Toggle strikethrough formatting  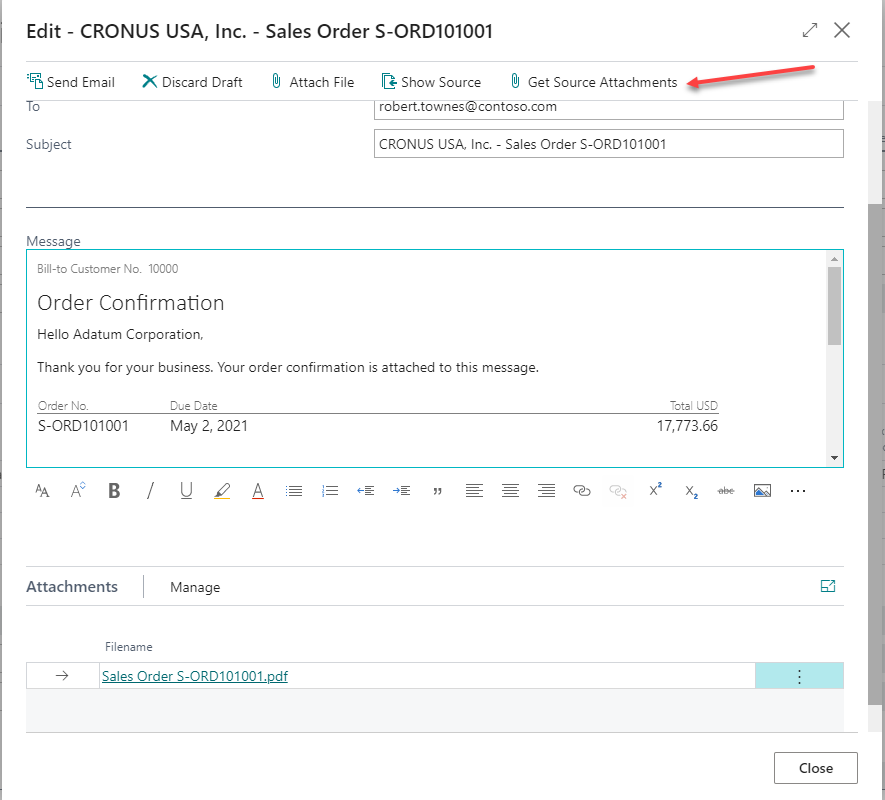tap(725, 490)
